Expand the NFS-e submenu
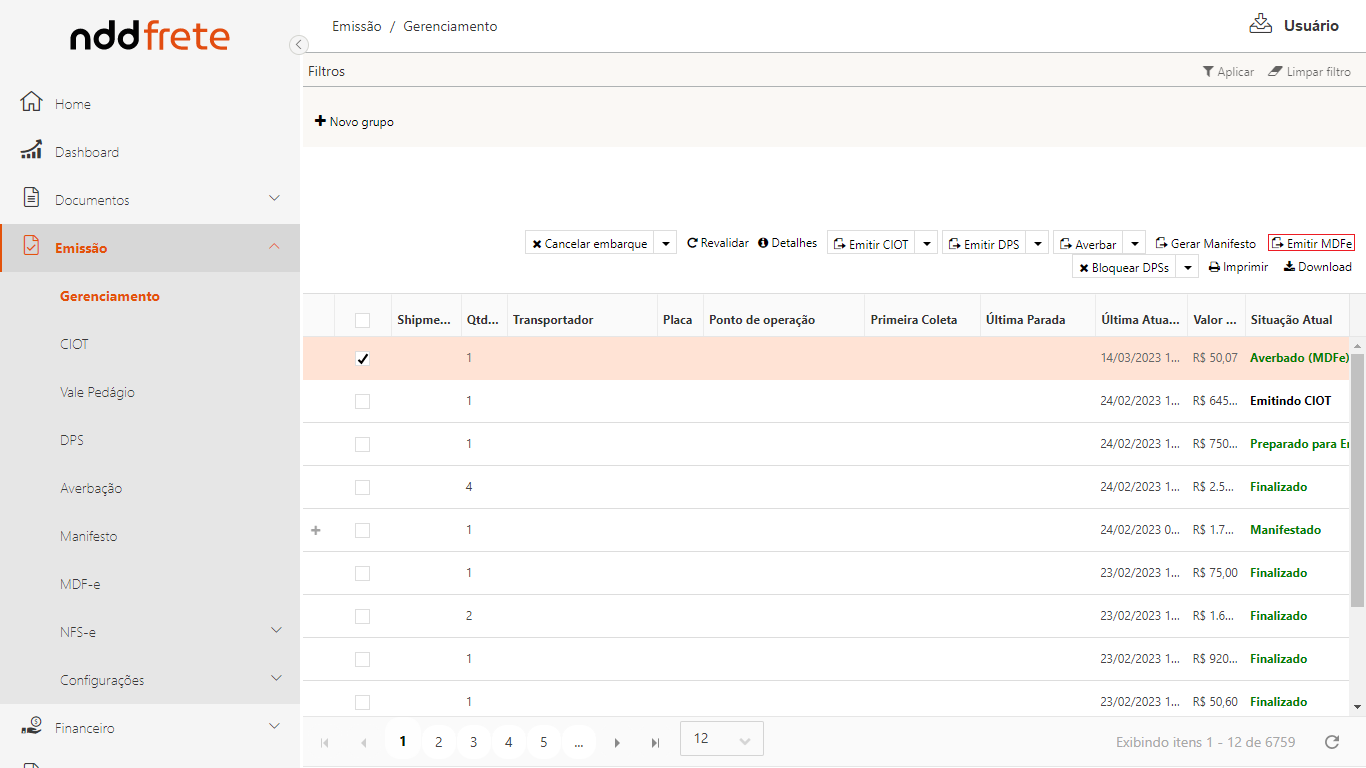This screenshot has width=1366, height=768. coord(275,631)
